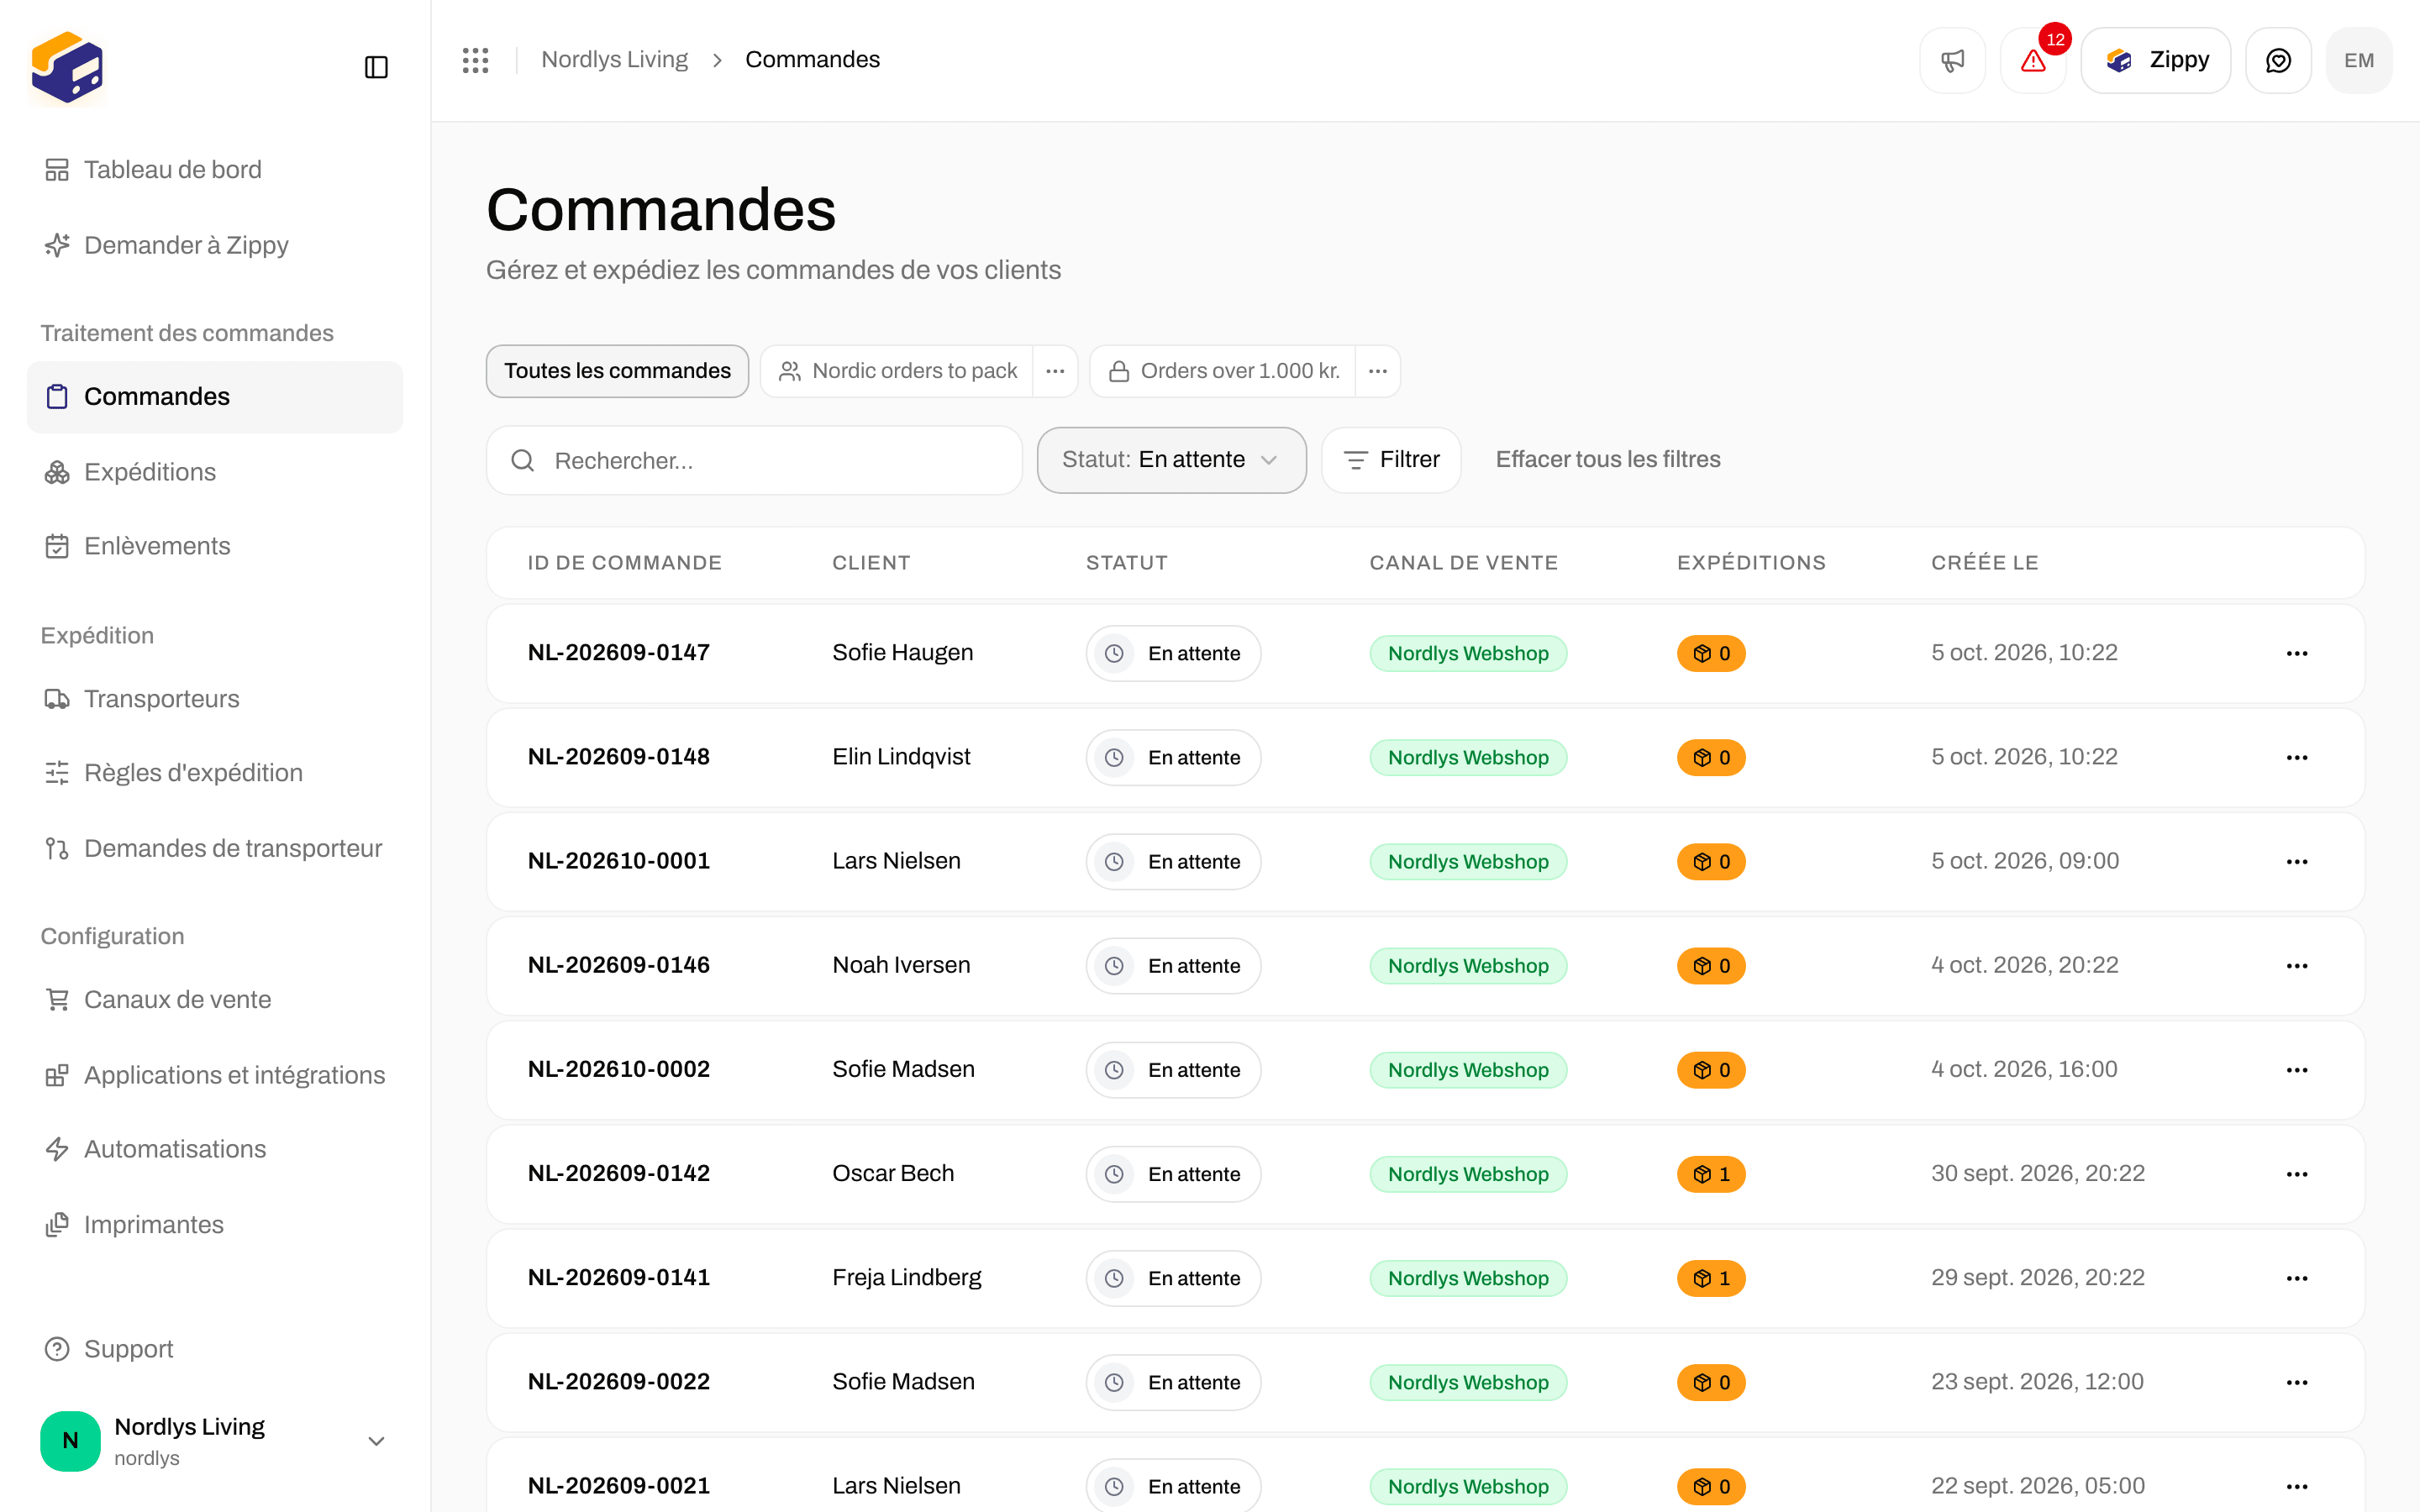Viewport: 2420px width, 1512px height.
Task: Open actions menu for NL-202609-0146
Action: (x=2297, y=966)
